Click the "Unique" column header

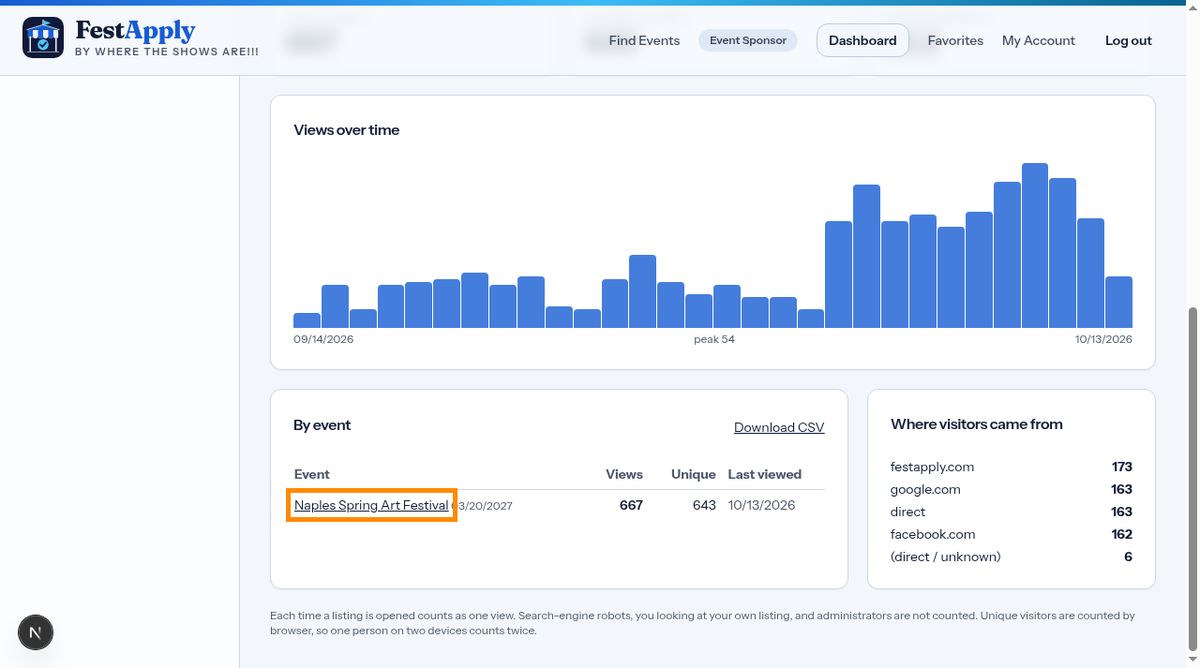point(693,474)
